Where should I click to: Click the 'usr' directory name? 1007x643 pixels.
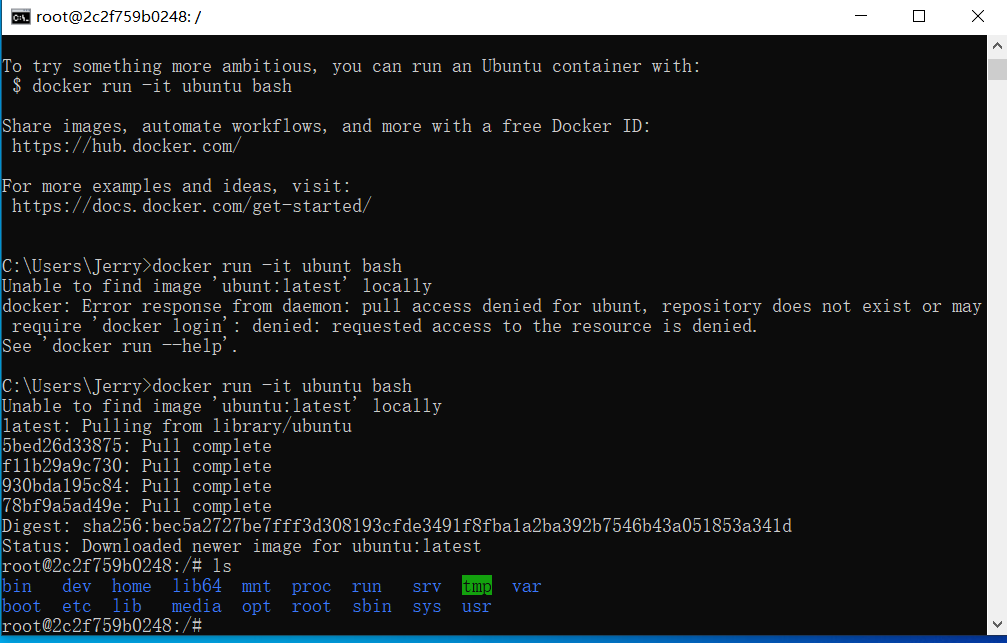pos(477,606)
